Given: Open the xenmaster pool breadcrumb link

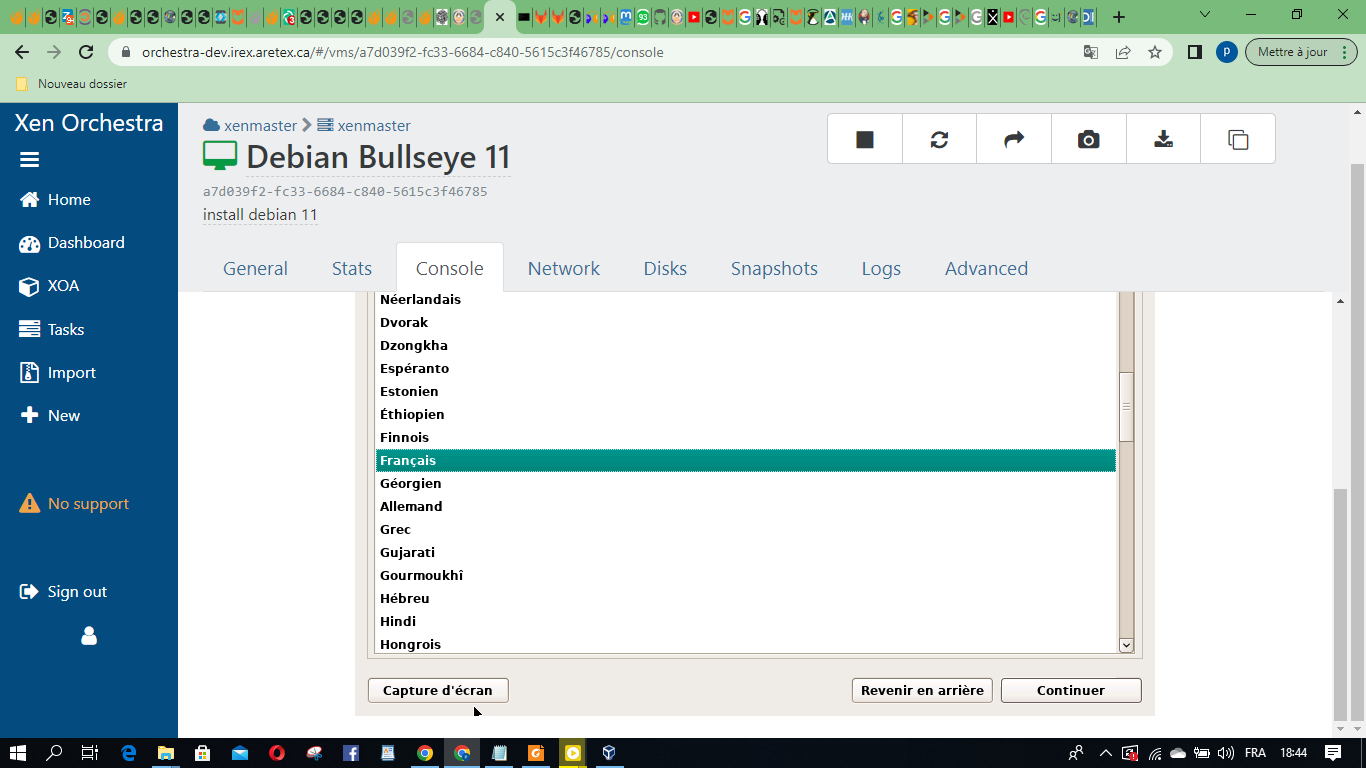Looking at the screenshot, I should point(260,125).
